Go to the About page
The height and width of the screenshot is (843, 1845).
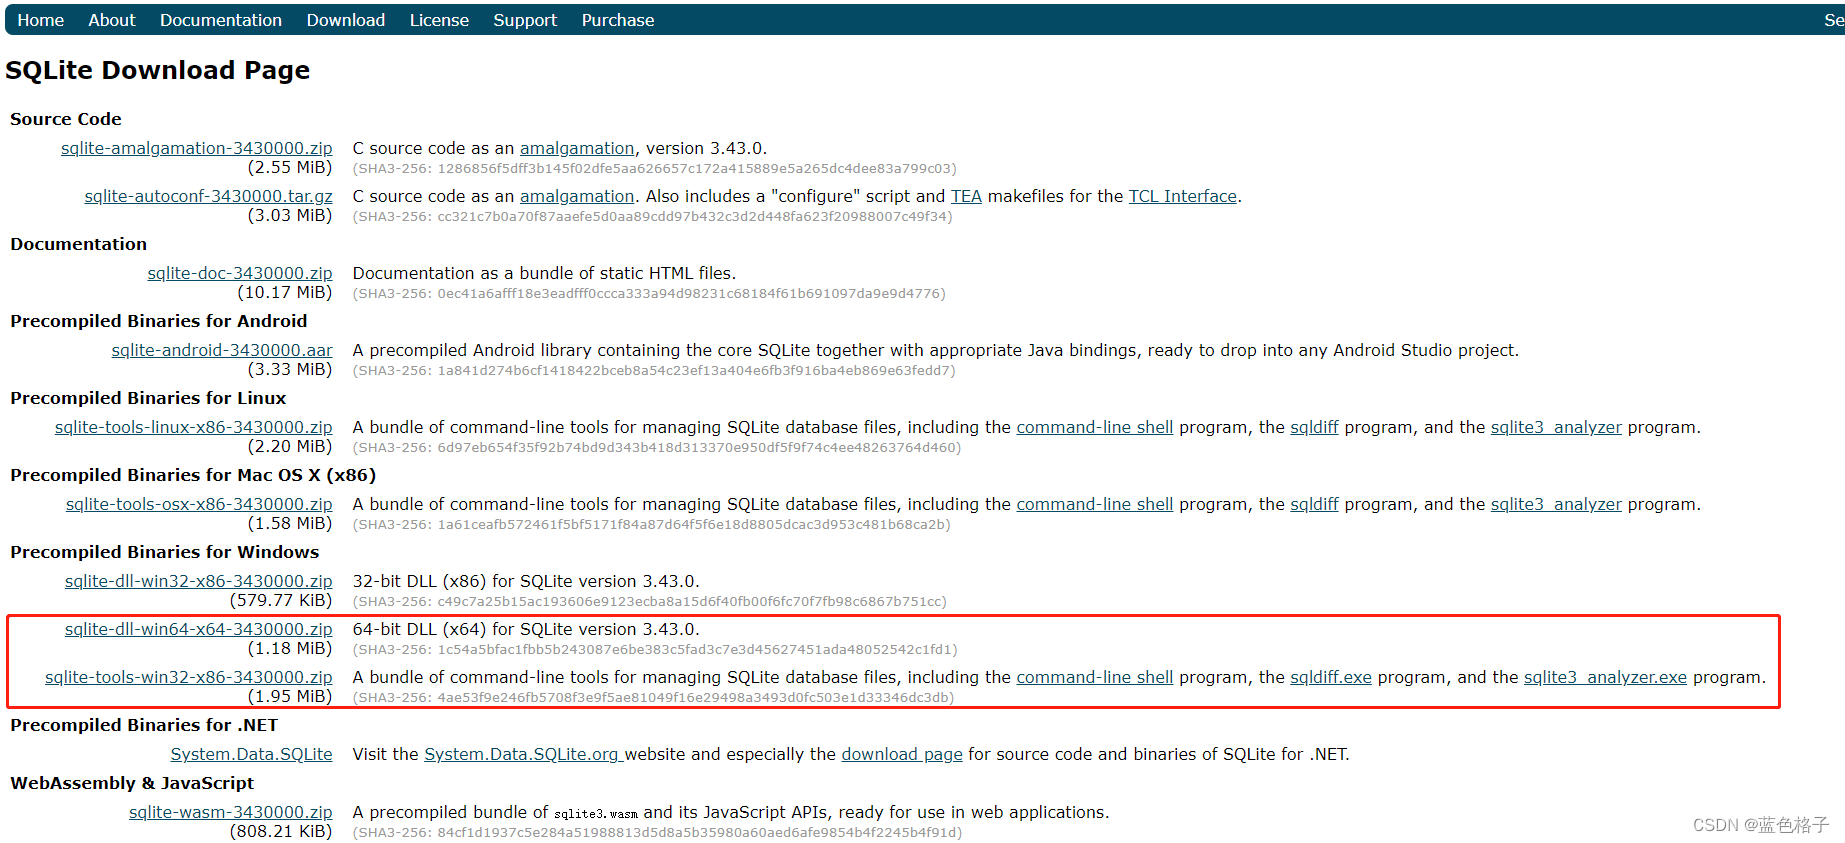[x=111, y=20]
